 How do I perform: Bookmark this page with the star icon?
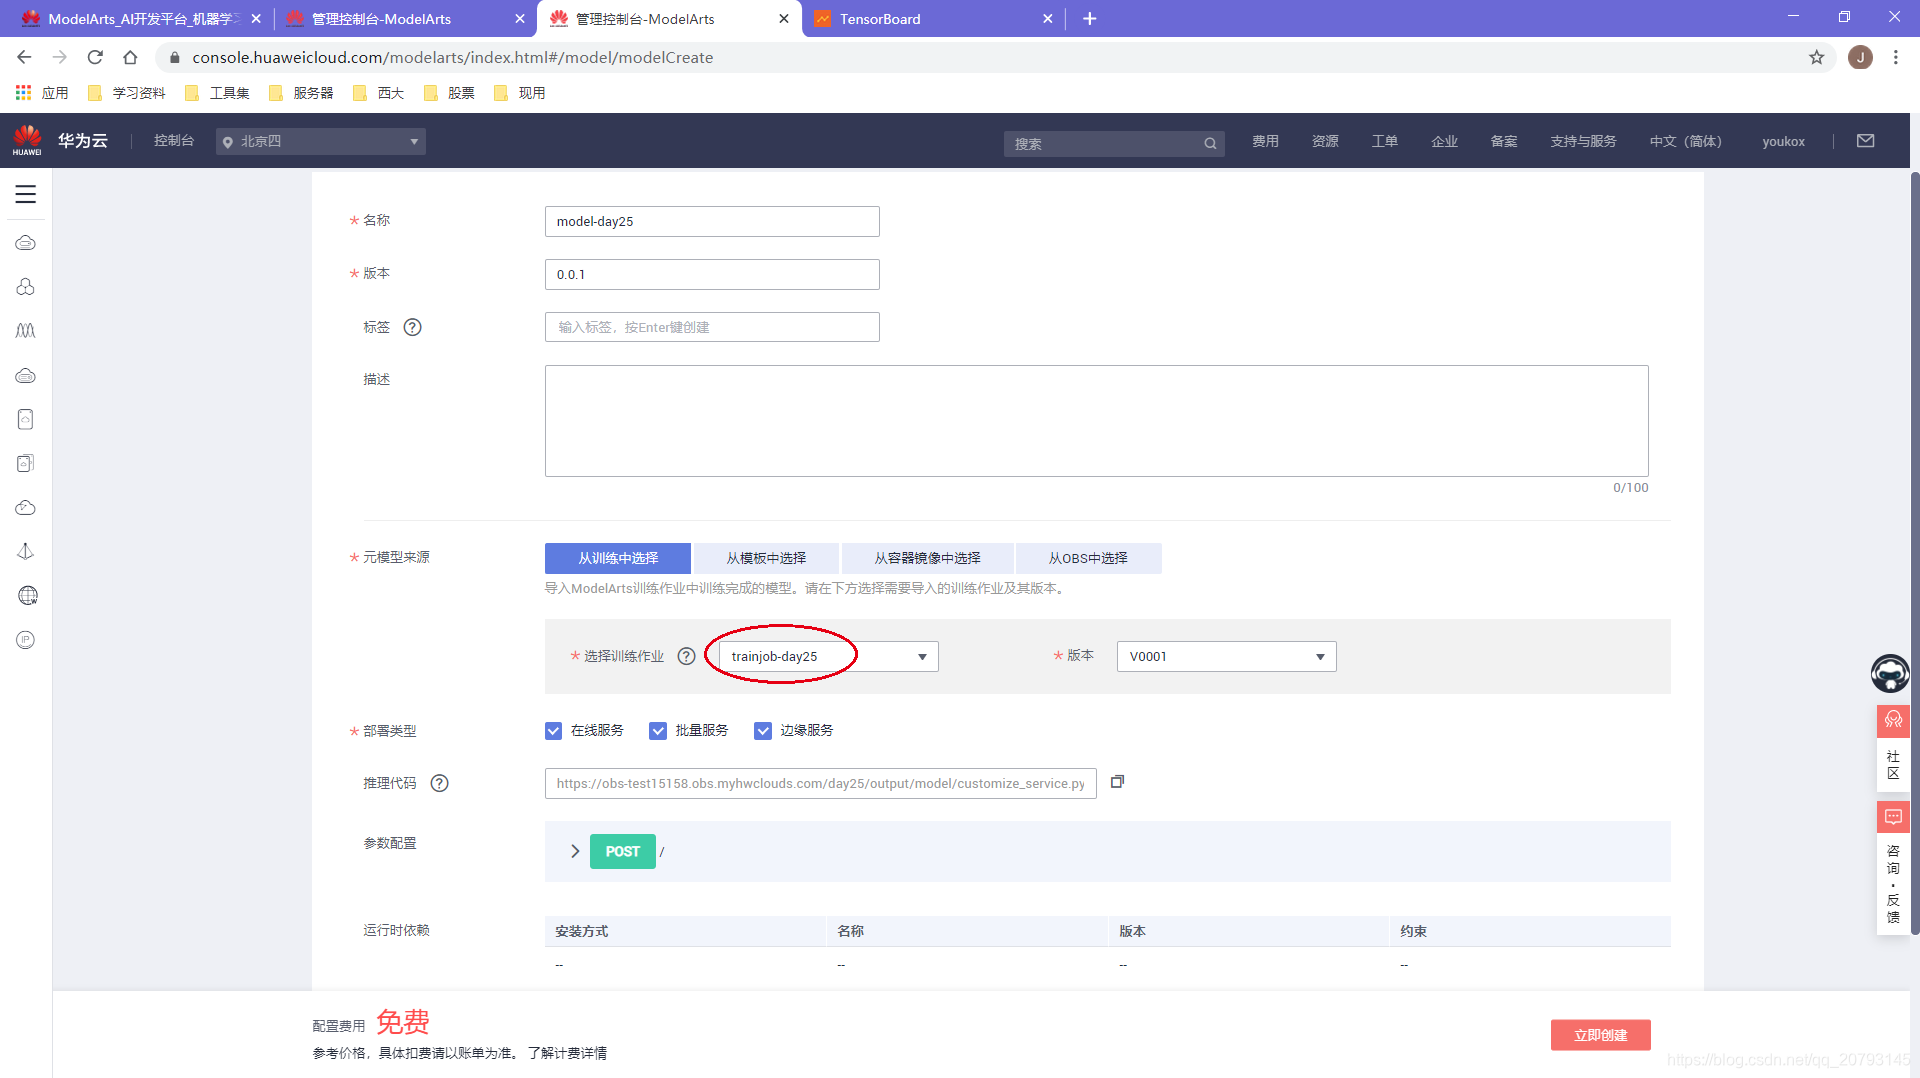pos(1817,58)
